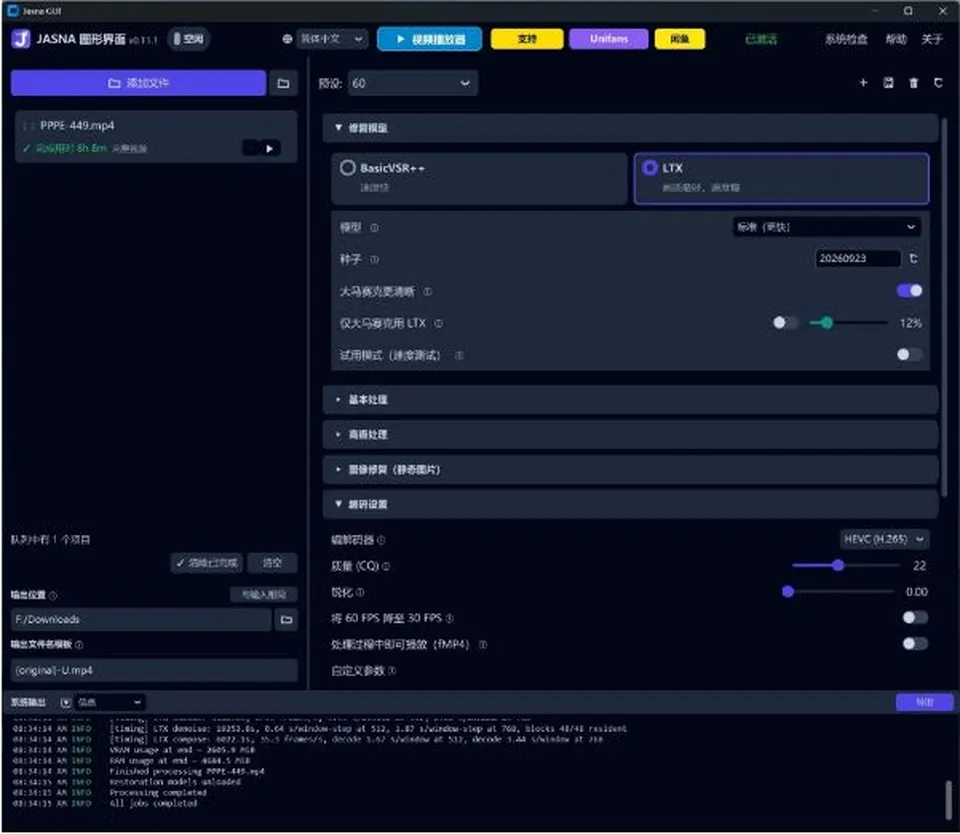
Task: Select the BasicVSR++ restoration model
Action: point(479,178)
